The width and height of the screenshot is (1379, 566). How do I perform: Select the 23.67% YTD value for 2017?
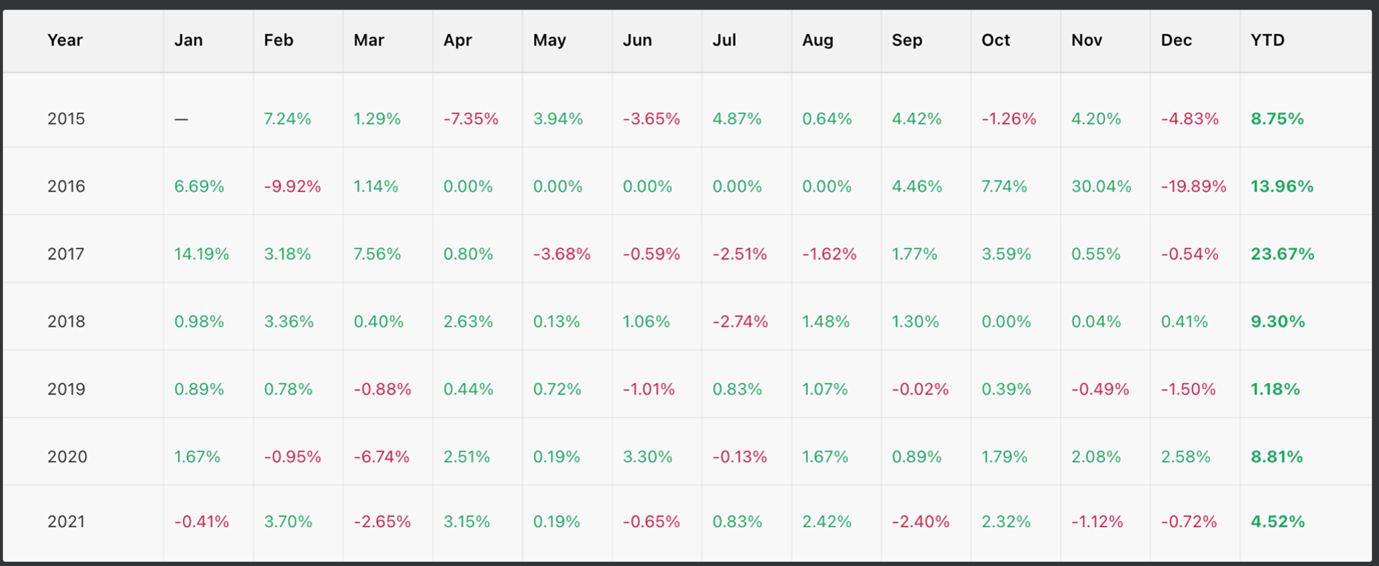pos(1282,254)
